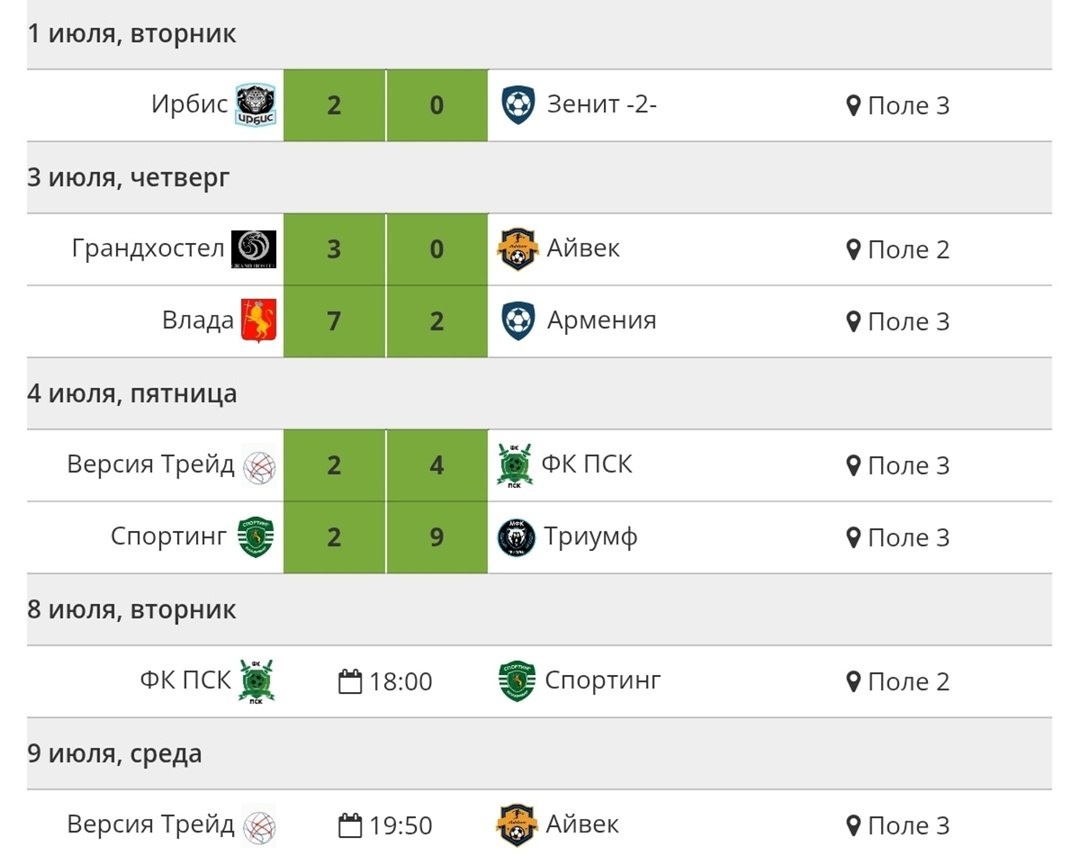Select the Айвек logo in Грандхостел match
Screen dimensions: 1080x856
[517, 249]
